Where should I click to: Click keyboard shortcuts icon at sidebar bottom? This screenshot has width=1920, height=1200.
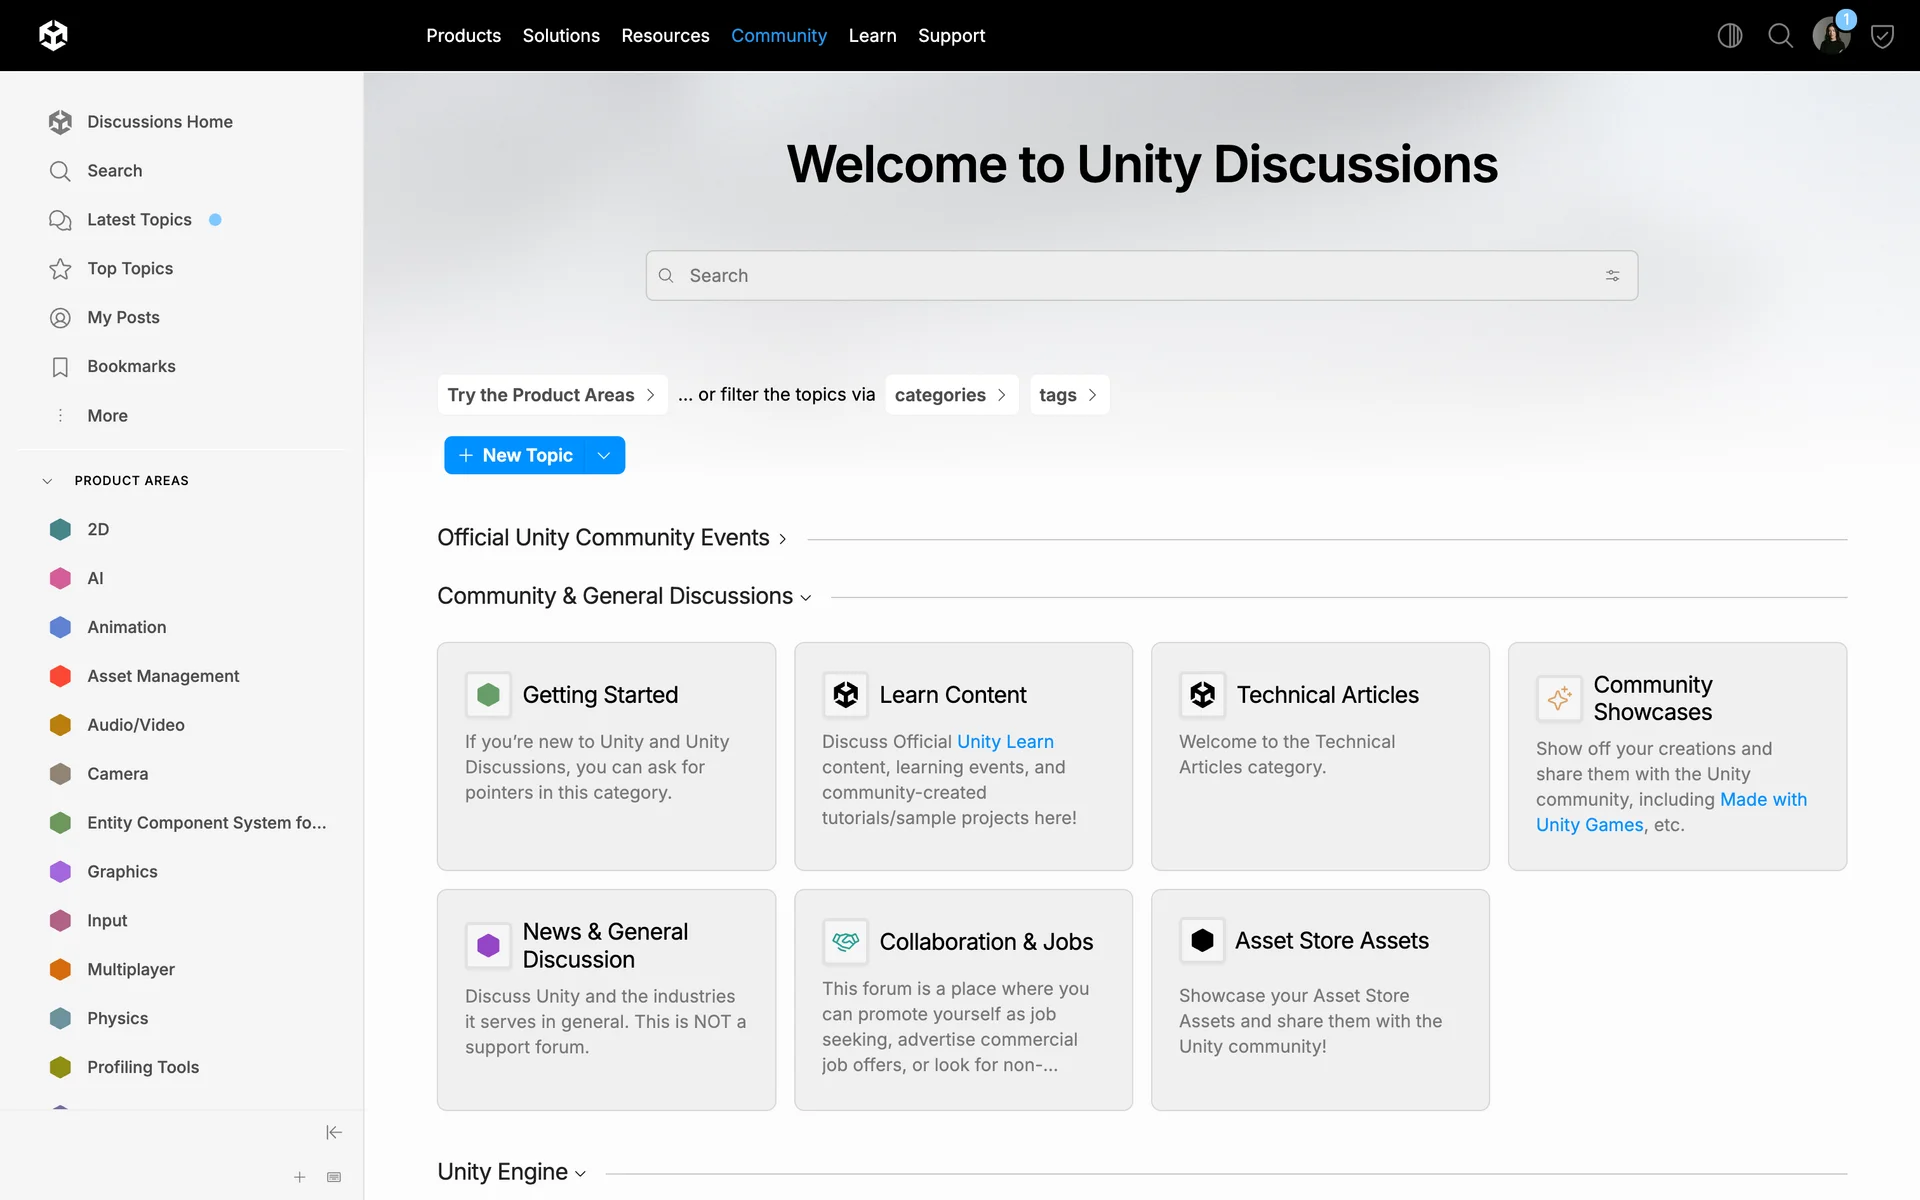pos(334,1177)
